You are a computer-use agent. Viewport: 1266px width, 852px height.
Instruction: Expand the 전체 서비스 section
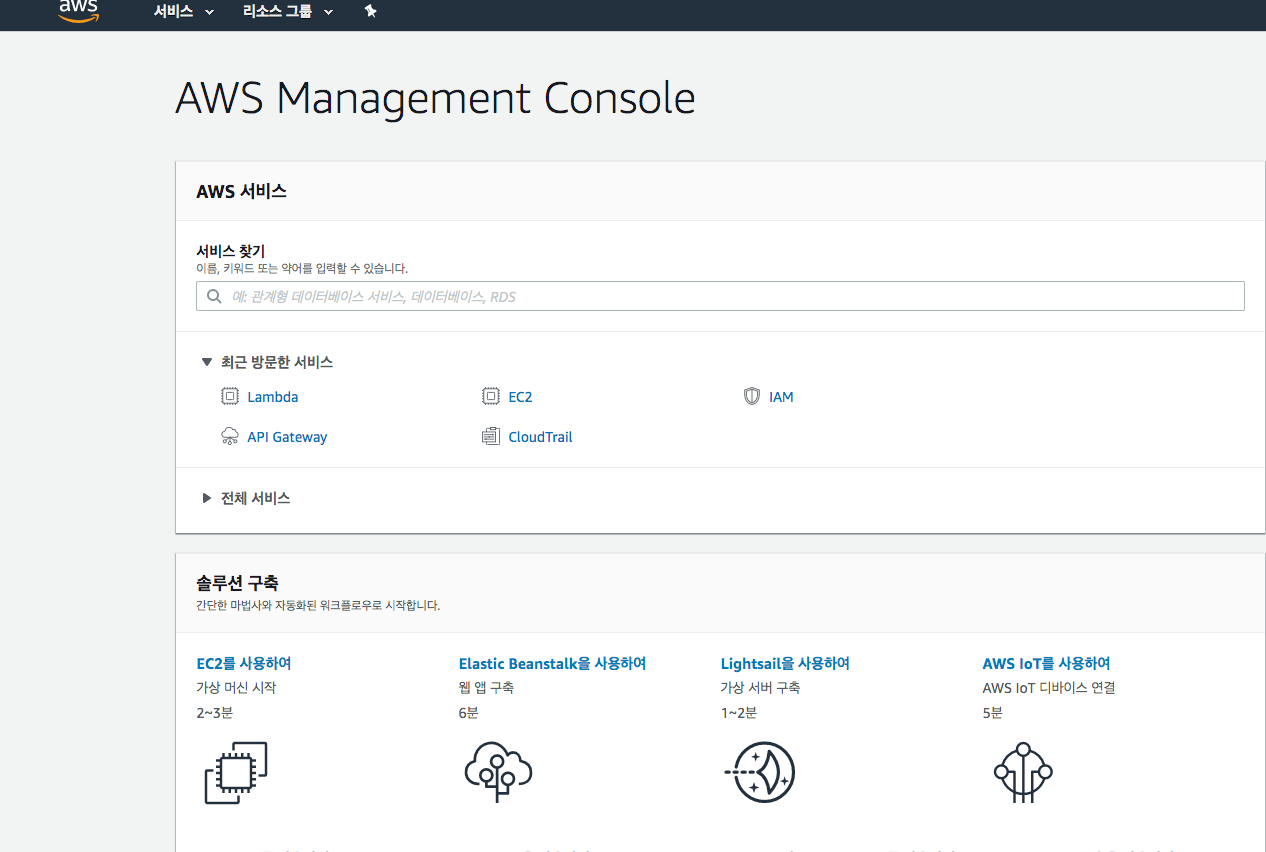click(x=246, y=498)
